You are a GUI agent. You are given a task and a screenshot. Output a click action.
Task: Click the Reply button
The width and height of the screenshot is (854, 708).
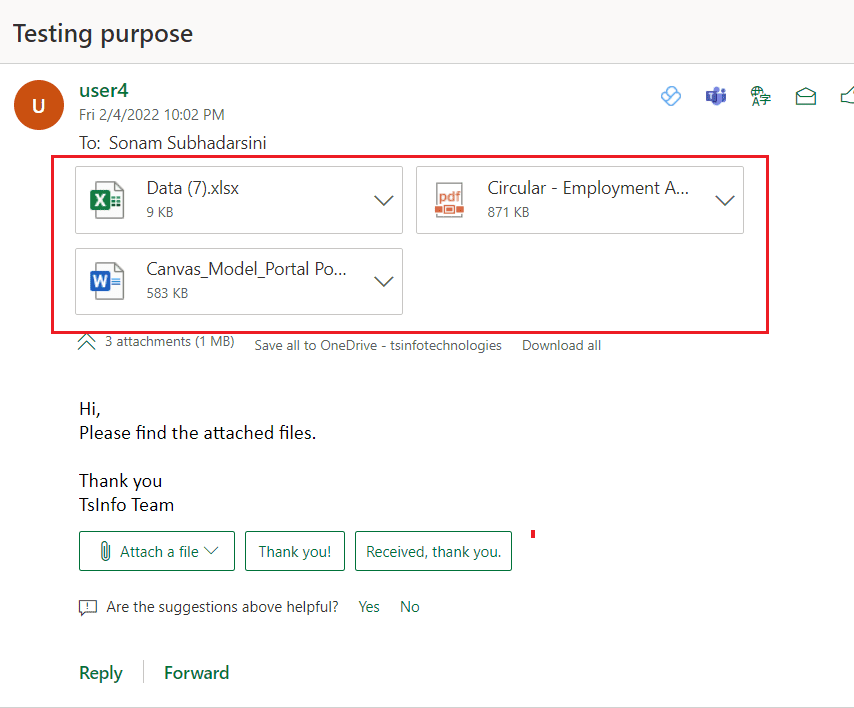[x=101, y=673]
